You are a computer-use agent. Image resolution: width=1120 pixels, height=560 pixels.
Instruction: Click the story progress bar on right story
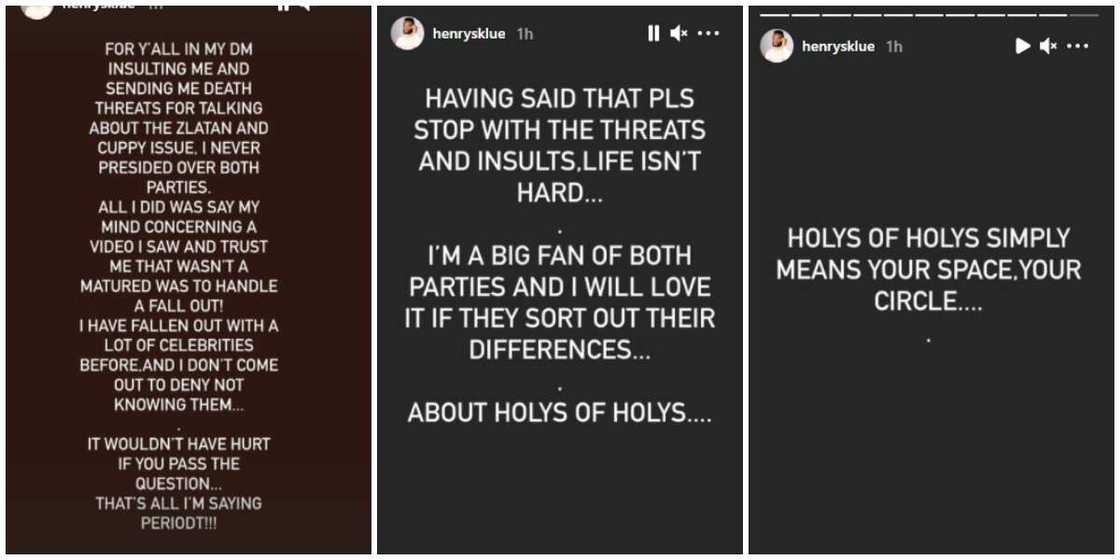(929, 15)
